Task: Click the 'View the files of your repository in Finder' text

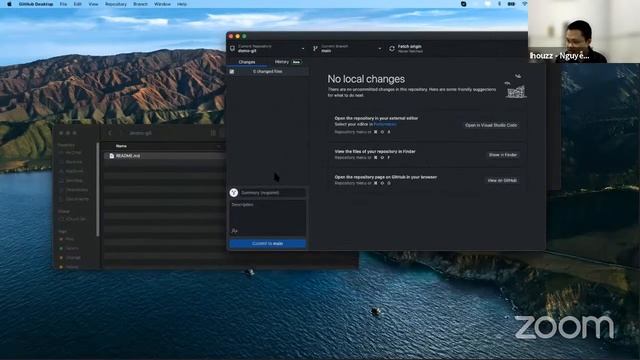Action: tap(375, 151)
